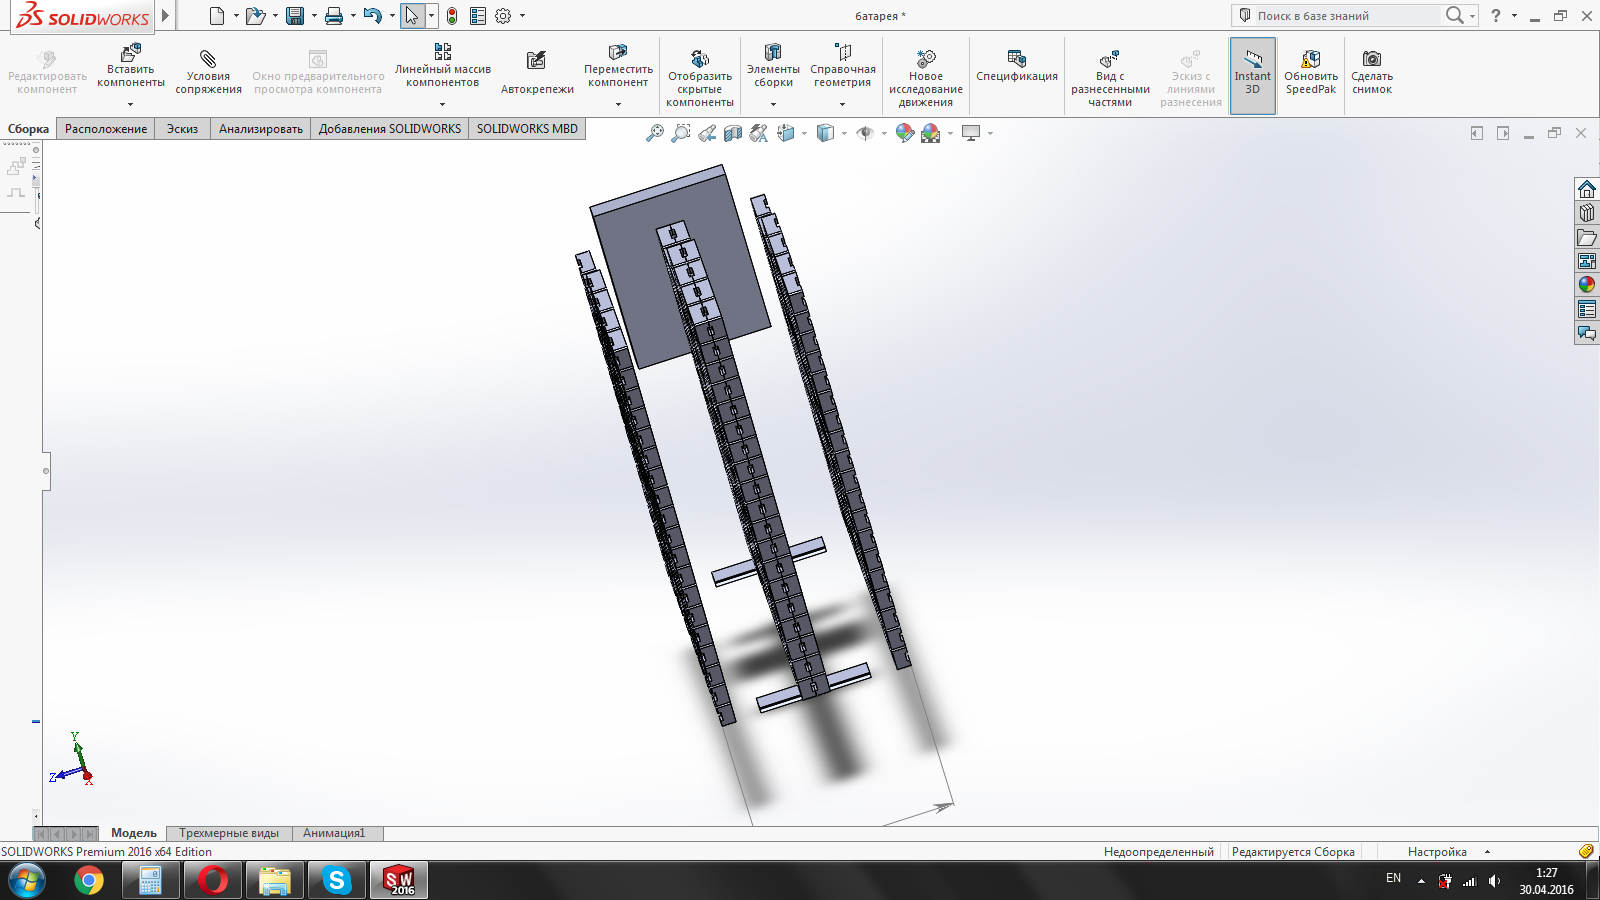Open the Mate conditions (Условия сопряжения) tool
Viewport: 1600px width, 900px height.
pyautogui.click(x=208, y=59)
